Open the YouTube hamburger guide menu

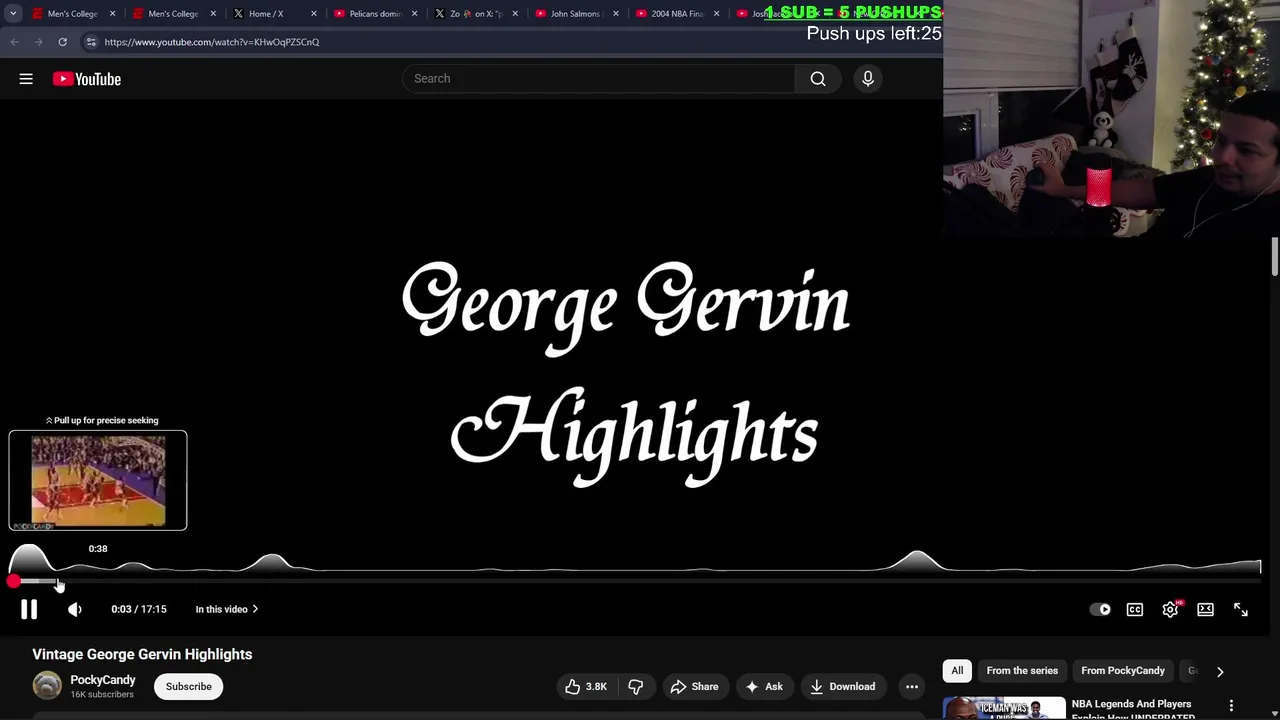click(x=26, y=79)
